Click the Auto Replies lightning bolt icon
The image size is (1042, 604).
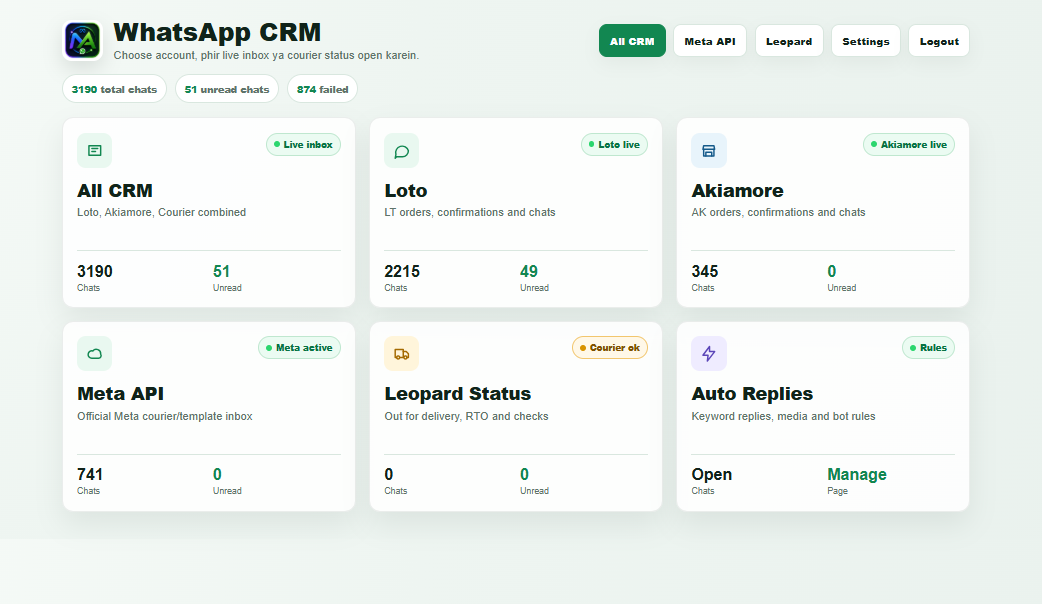pos(708,353)
